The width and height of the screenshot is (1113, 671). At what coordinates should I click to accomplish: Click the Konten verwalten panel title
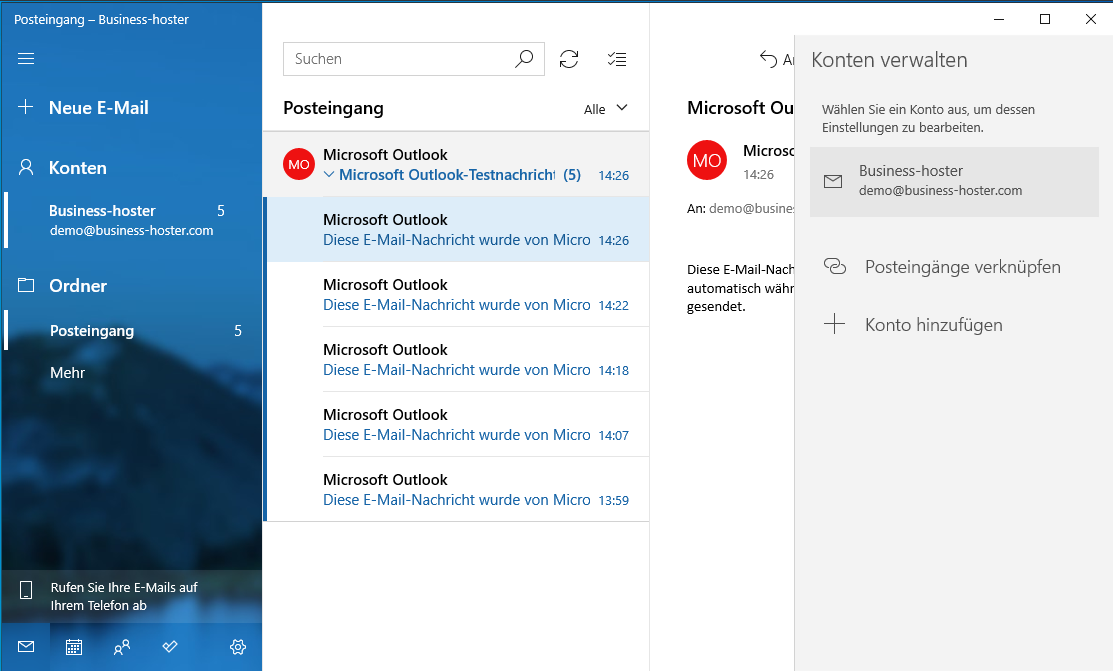tap(889, 60)
